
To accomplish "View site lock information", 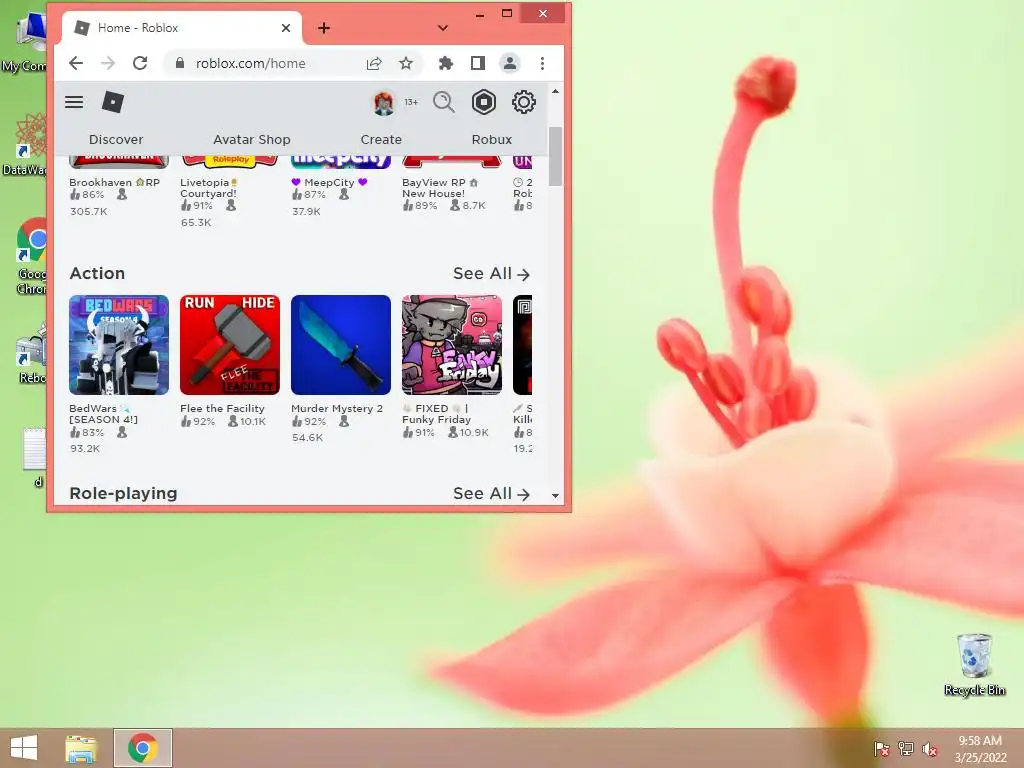I will coord(180,63).
